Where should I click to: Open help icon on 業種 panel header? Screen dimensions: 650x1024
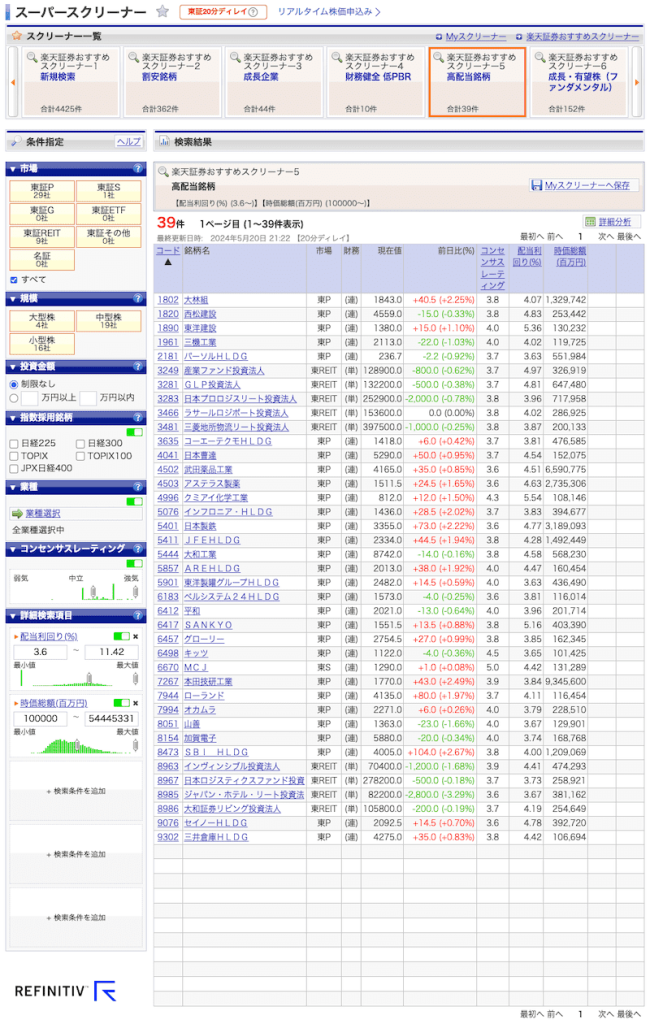click(138, 487)
